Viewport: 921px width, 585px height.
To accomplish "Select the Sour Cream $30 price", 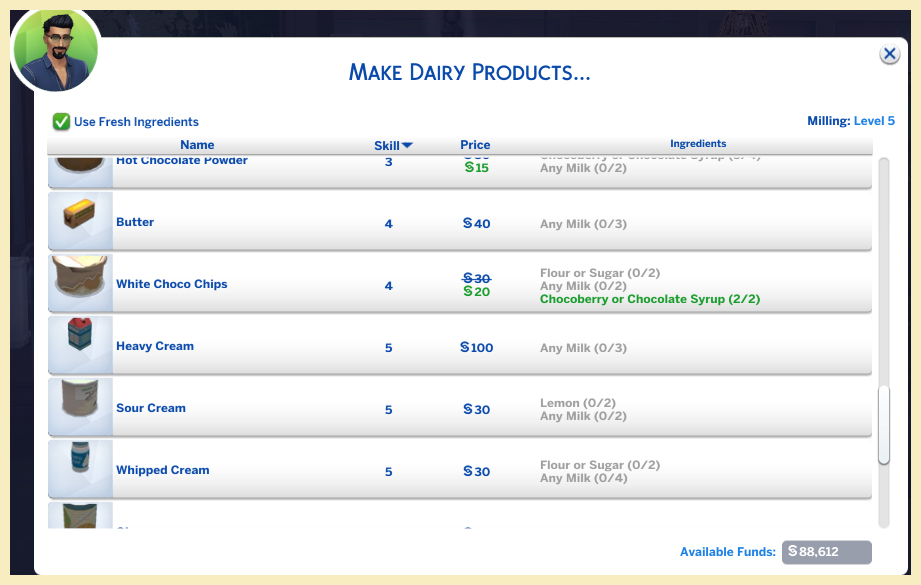I will (x=477, y=410).
